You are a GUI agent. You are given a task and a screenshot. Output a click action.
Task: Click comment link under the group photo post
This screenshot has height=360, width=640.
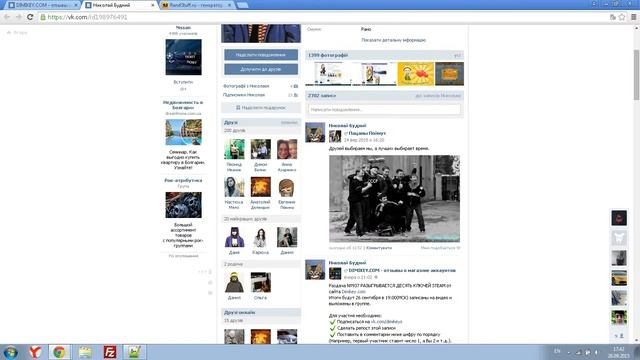click(x=379, y=248)
